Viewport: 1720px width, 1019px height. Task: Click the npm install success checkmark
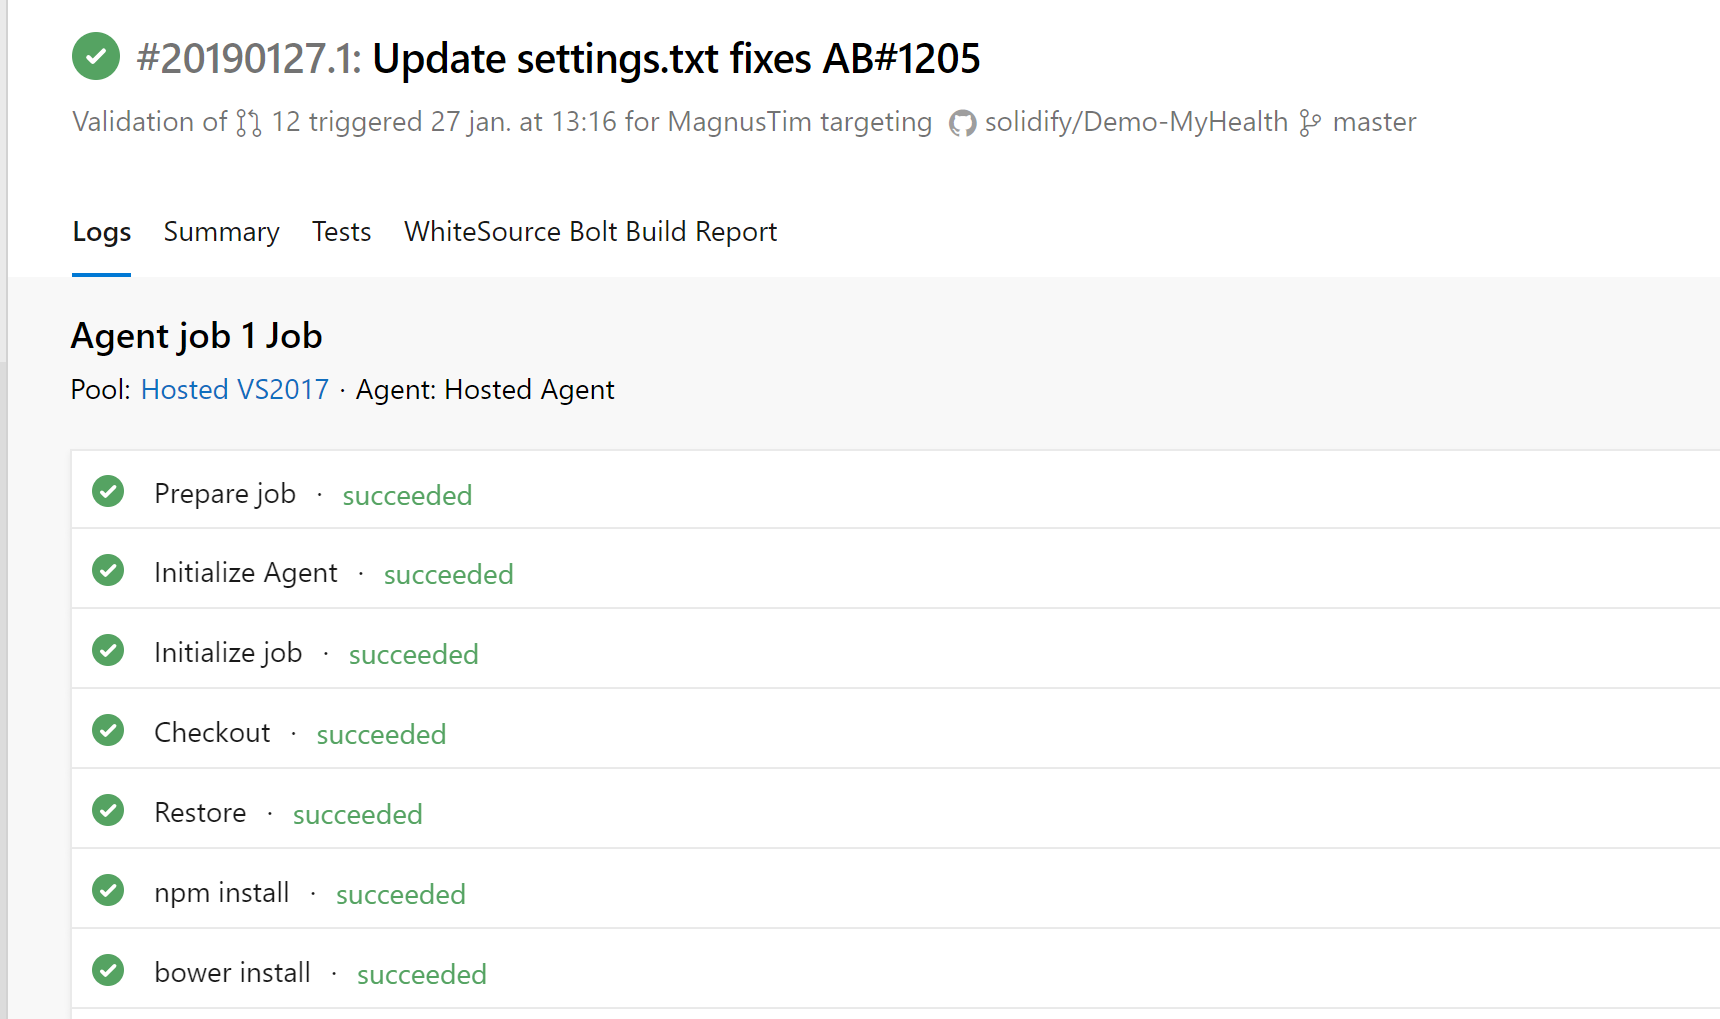coord(108,890)
